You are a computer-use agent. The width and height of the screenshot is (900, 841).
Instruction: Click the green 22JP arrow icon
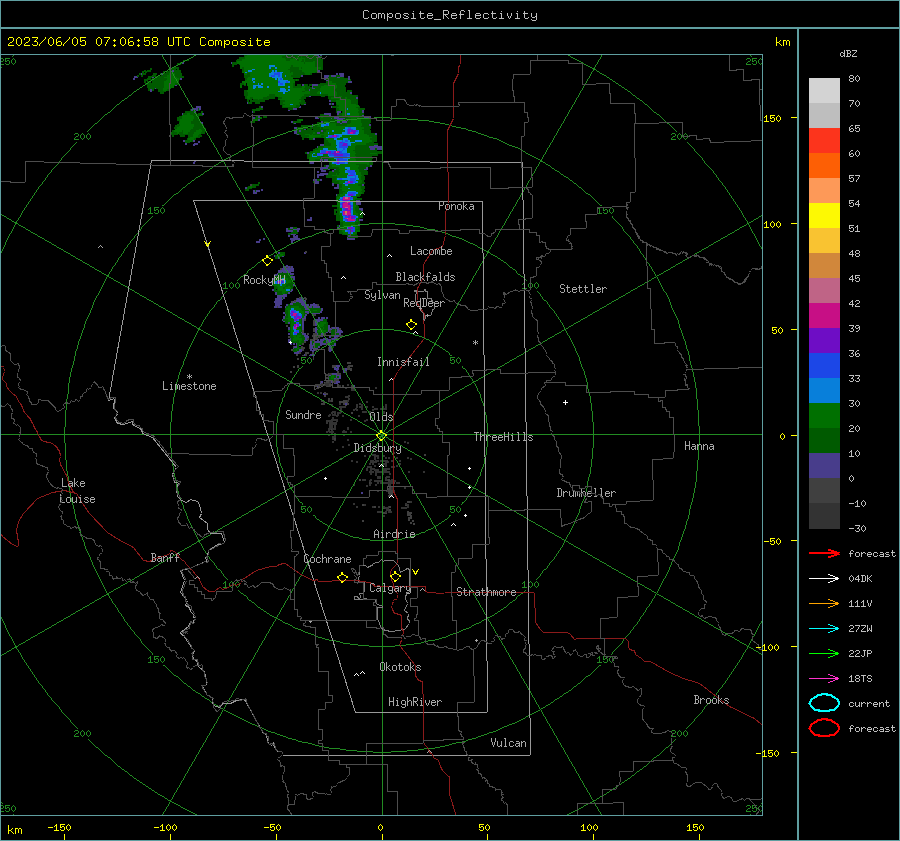coord(824,653)
